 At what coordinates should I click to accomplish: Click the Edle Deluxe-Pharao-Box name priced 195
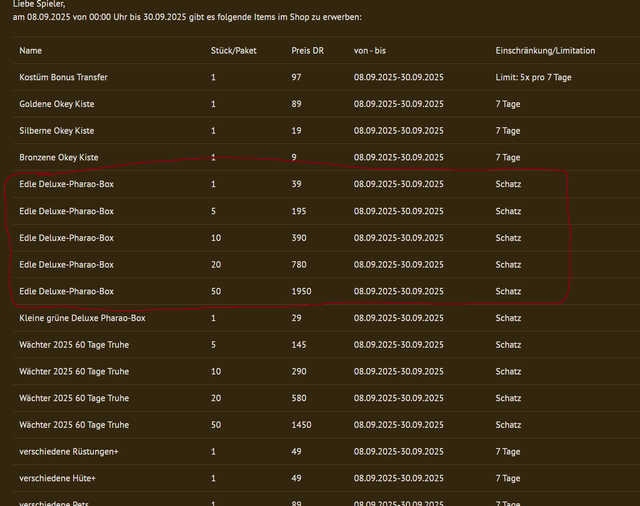click(x=67, y=211)
